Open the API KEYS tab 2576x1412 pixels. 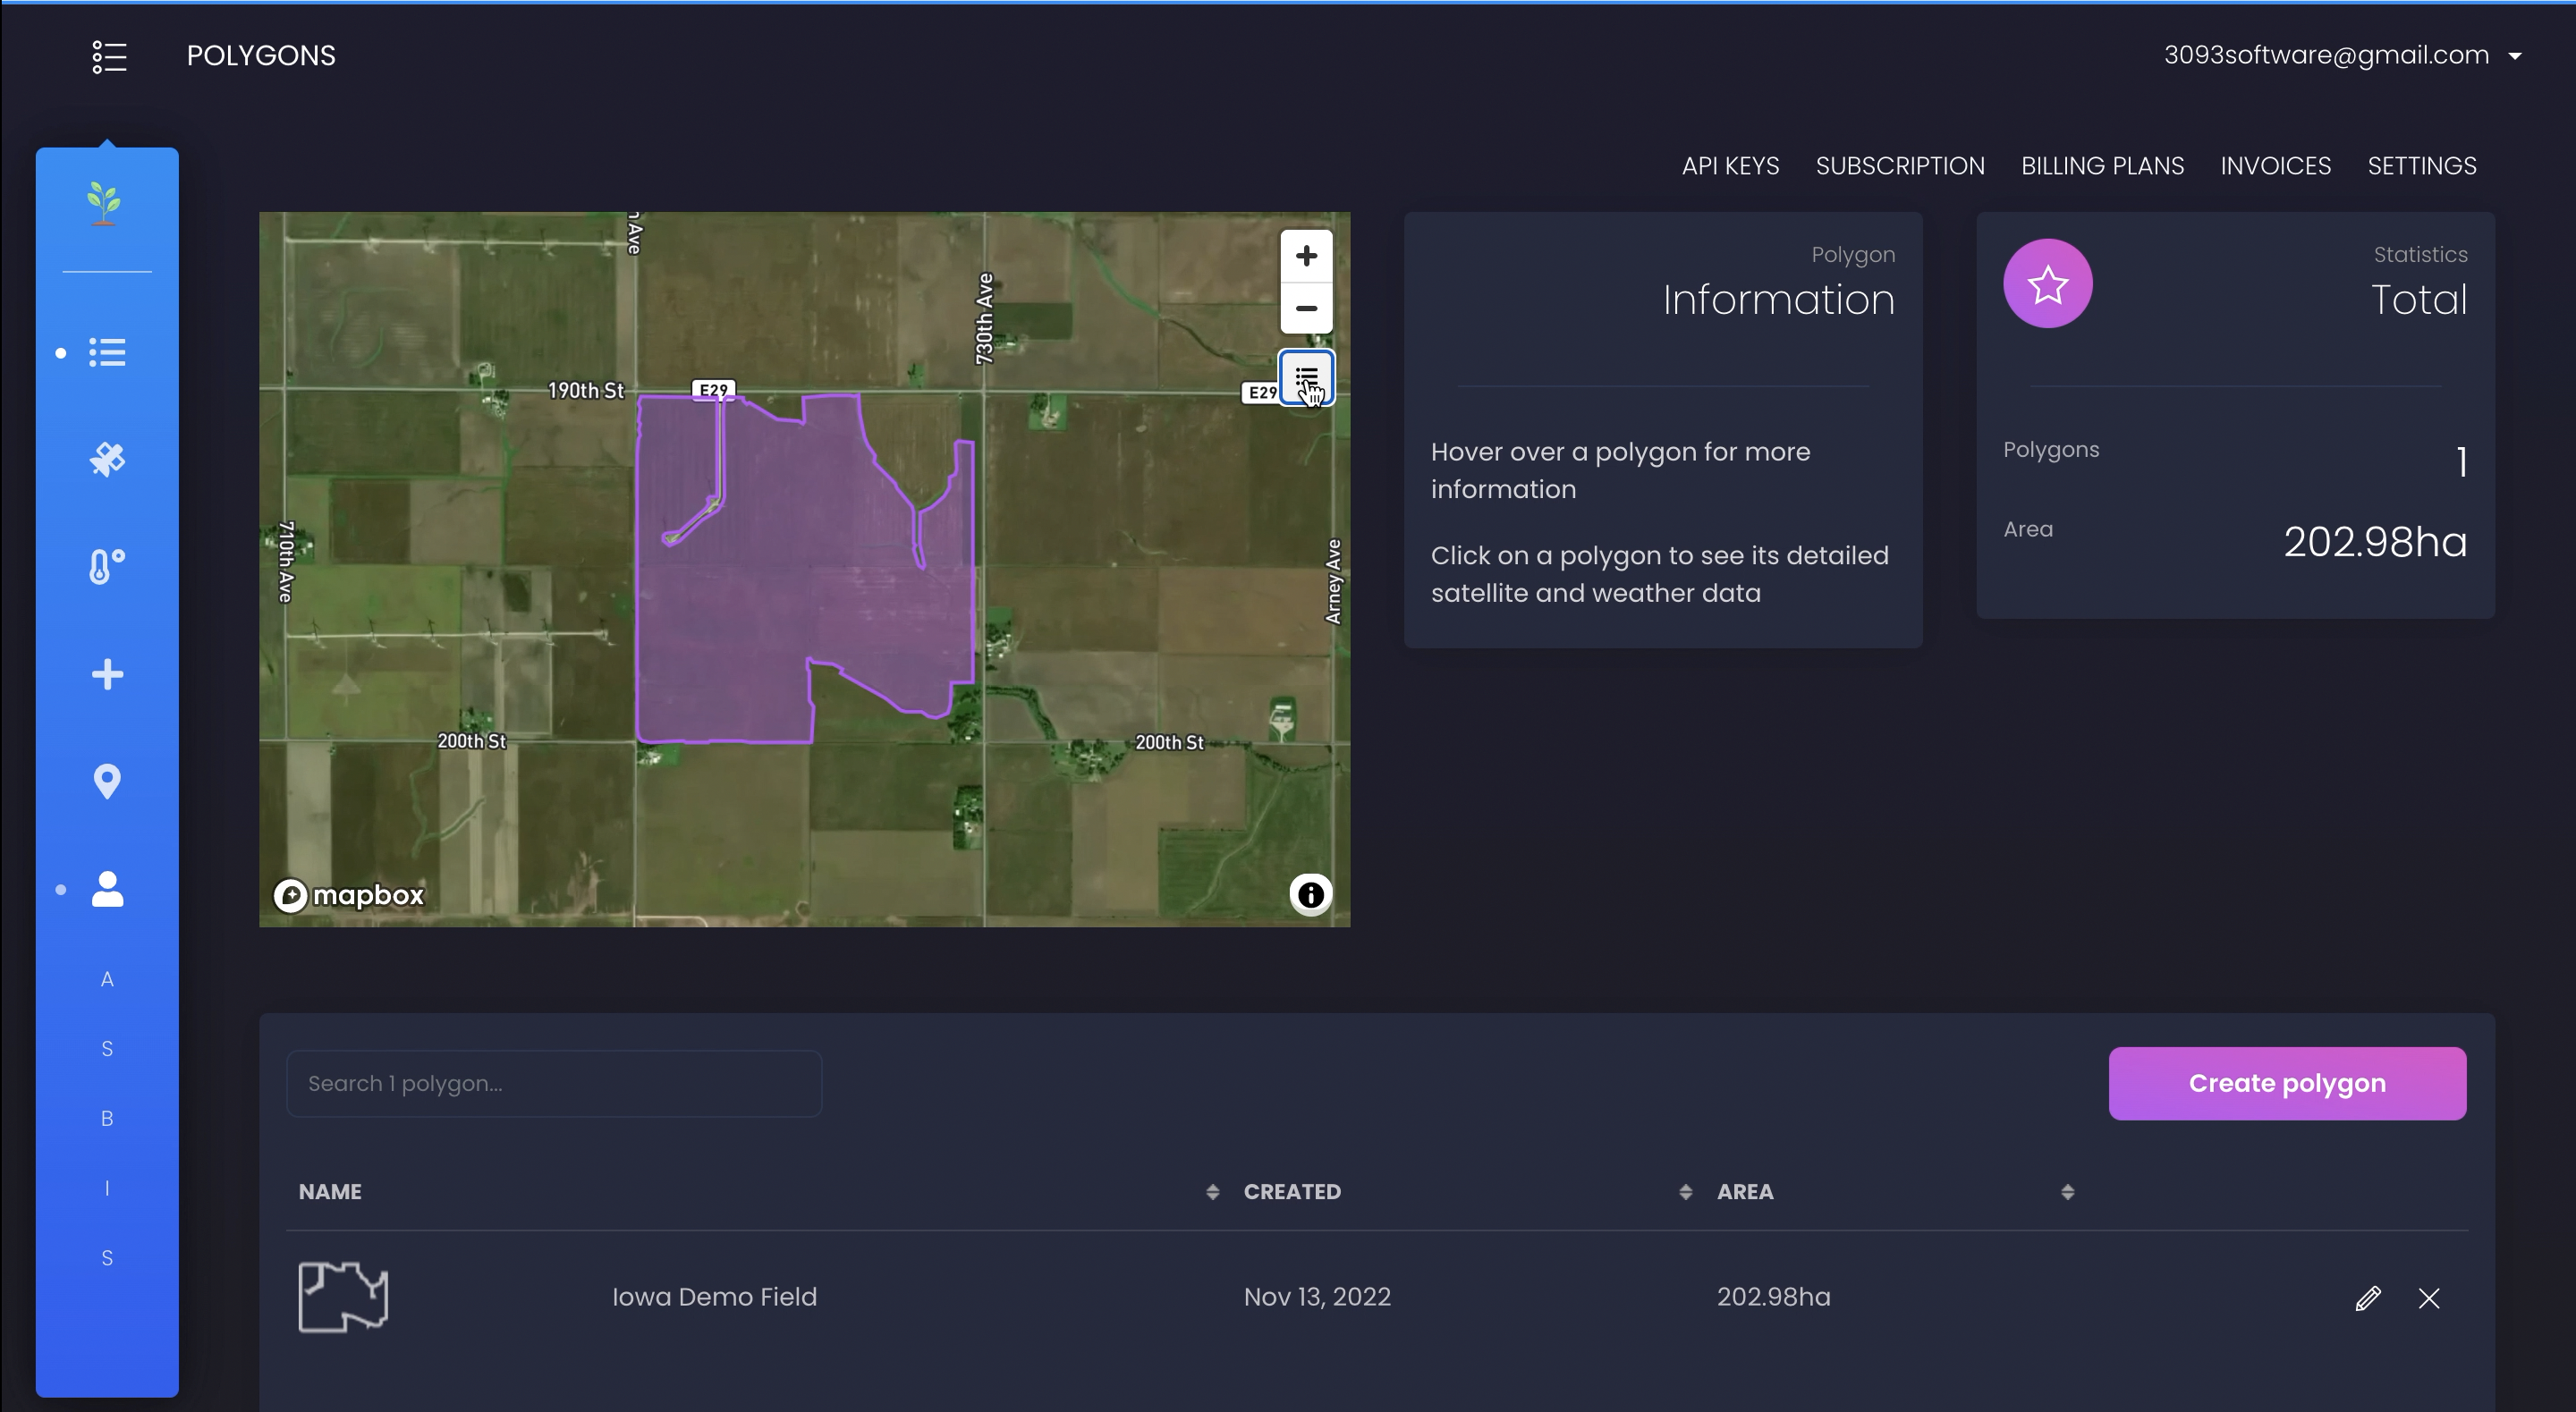click(1730, 166)
